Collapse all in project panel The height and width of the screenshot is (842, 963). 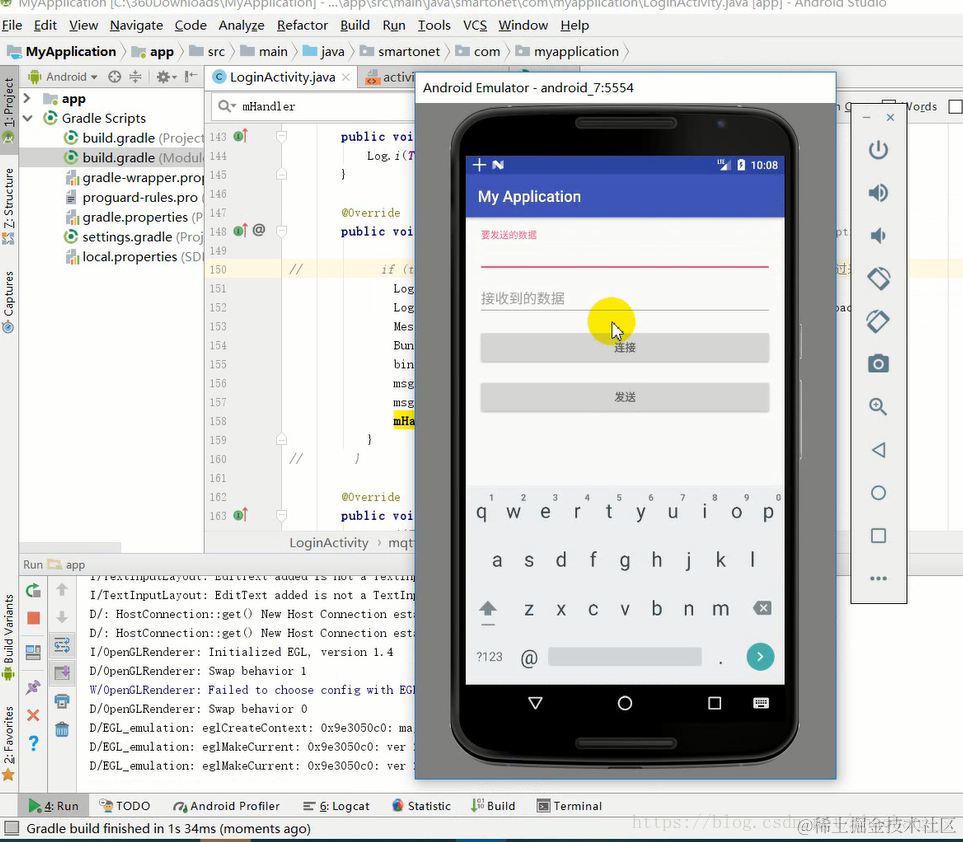coord(135,77)
